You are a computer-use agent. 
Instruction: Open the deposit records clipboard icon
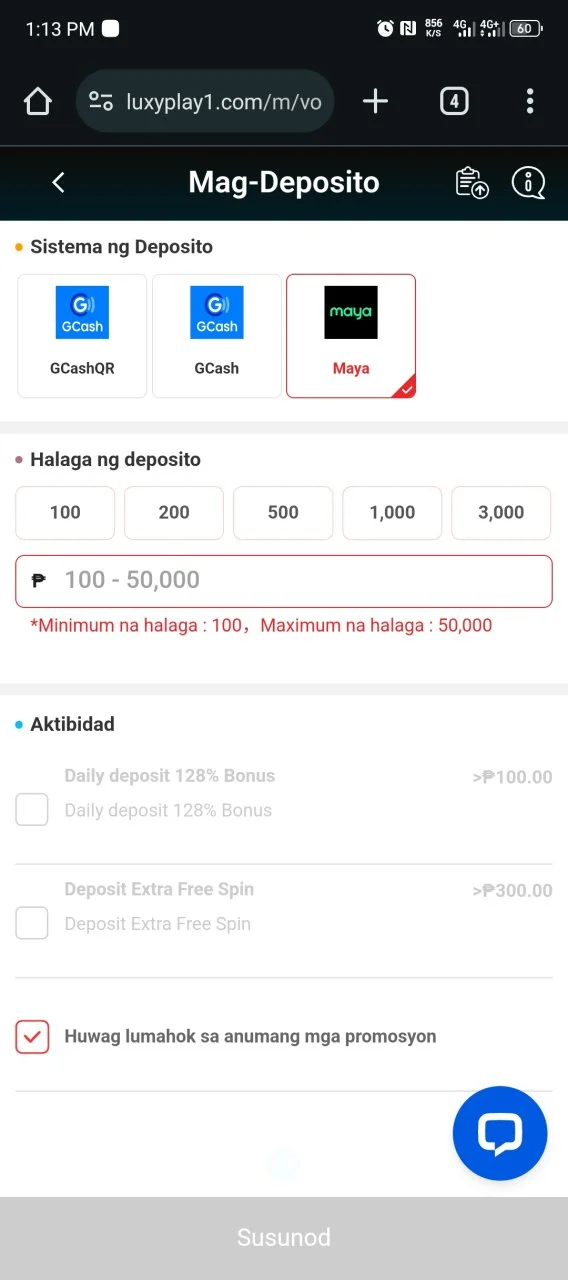pos(472,182)
